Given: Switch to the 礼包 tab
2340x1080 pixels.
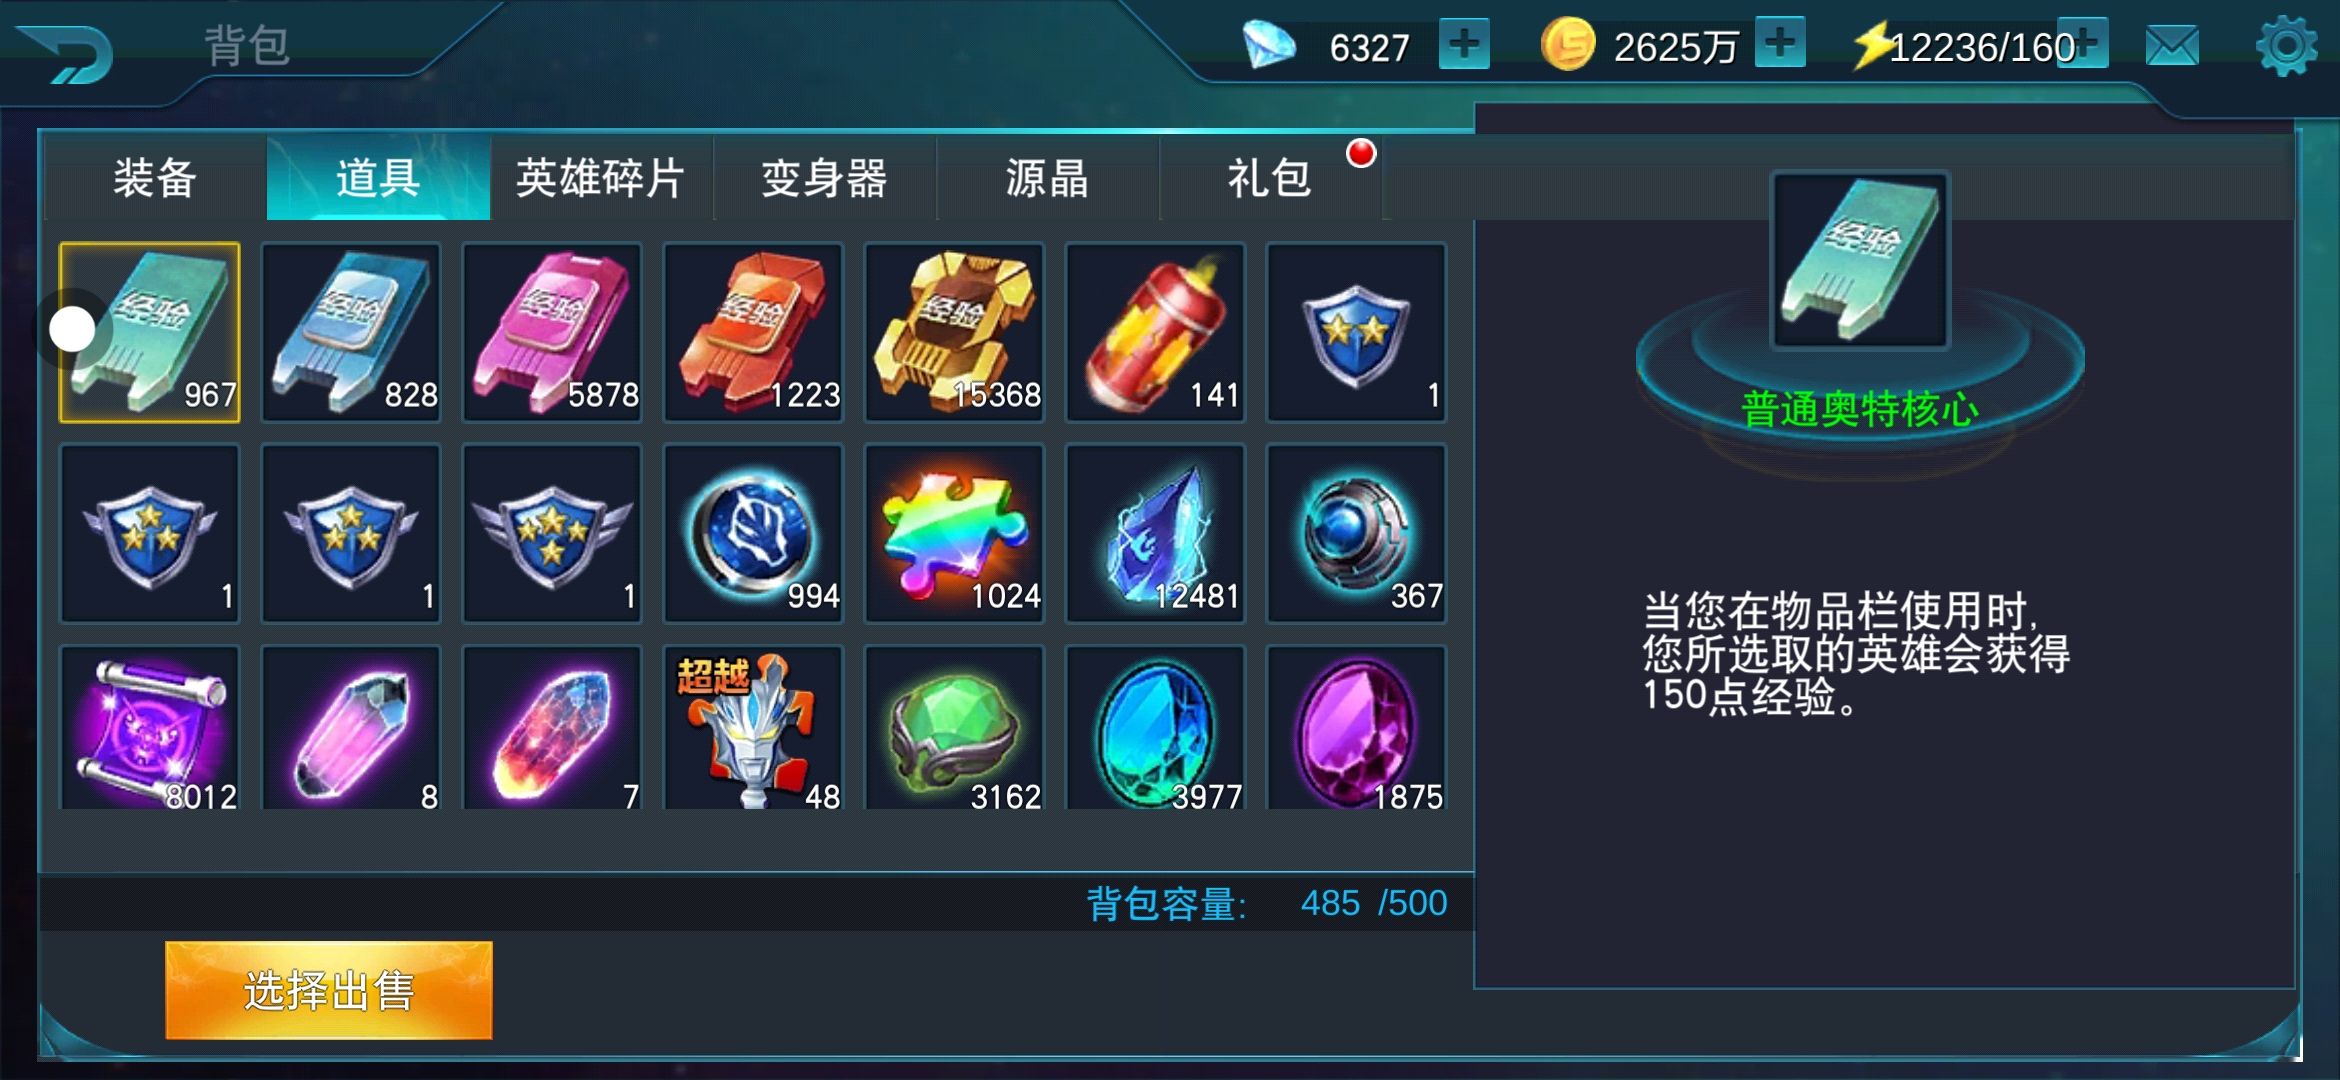Looking at the screenshot, I should coord(1270,178).
